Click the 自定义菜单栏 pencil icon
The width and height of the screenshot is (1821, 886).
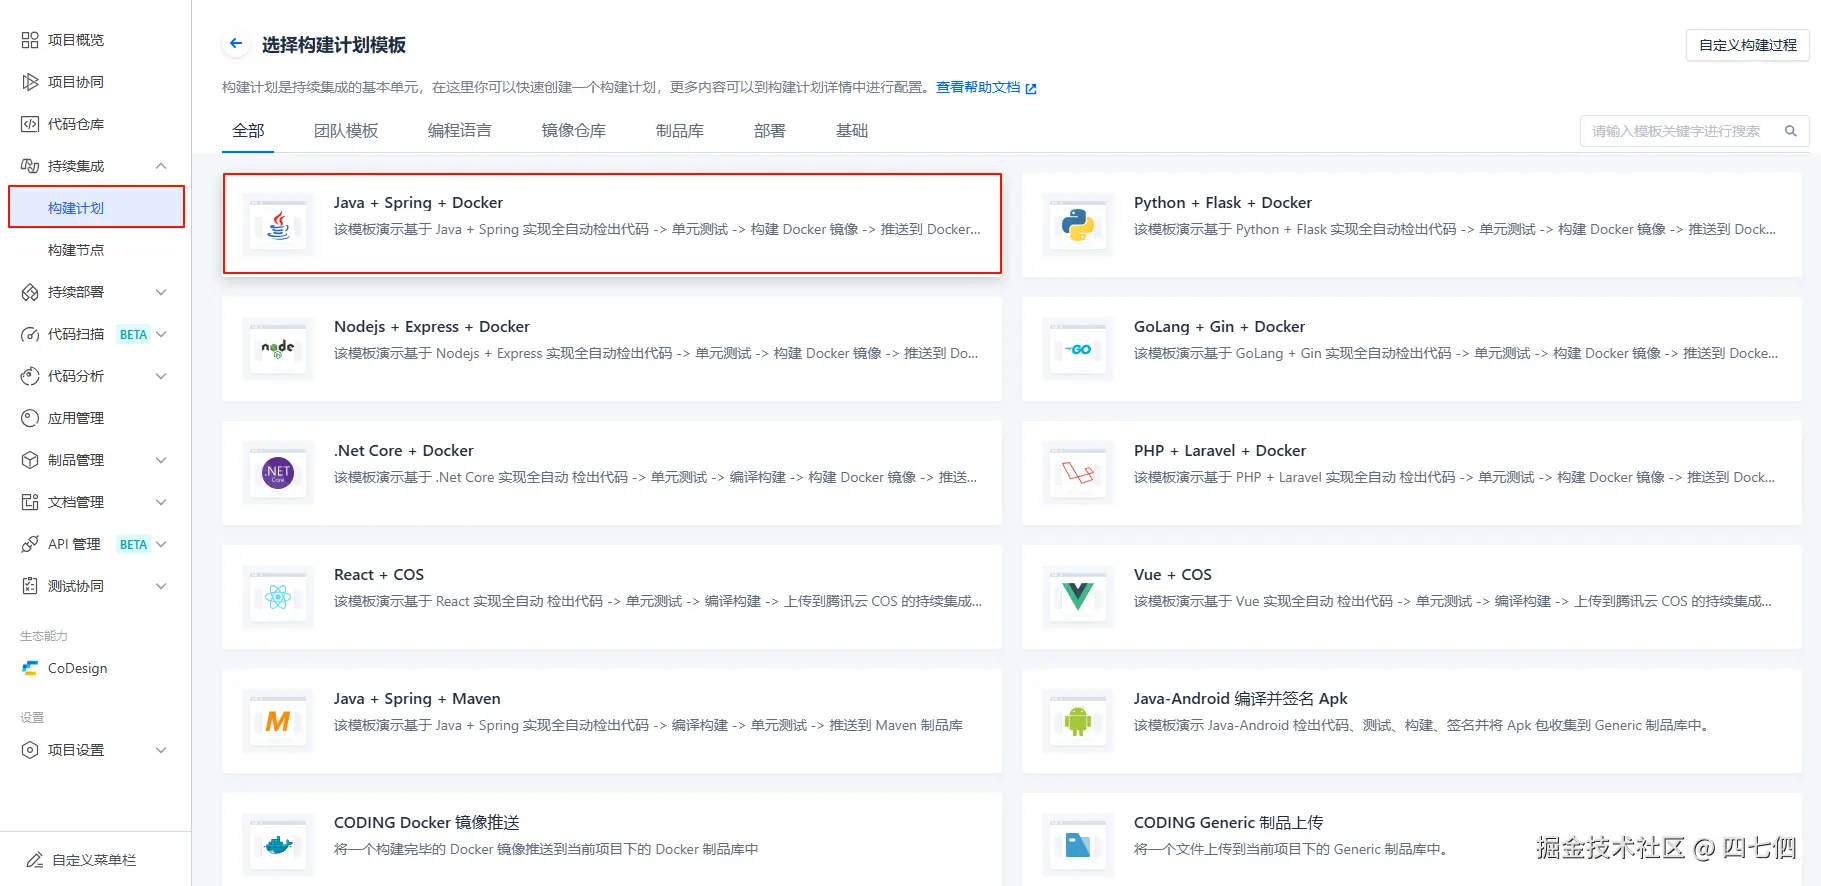tap(35, 860)
